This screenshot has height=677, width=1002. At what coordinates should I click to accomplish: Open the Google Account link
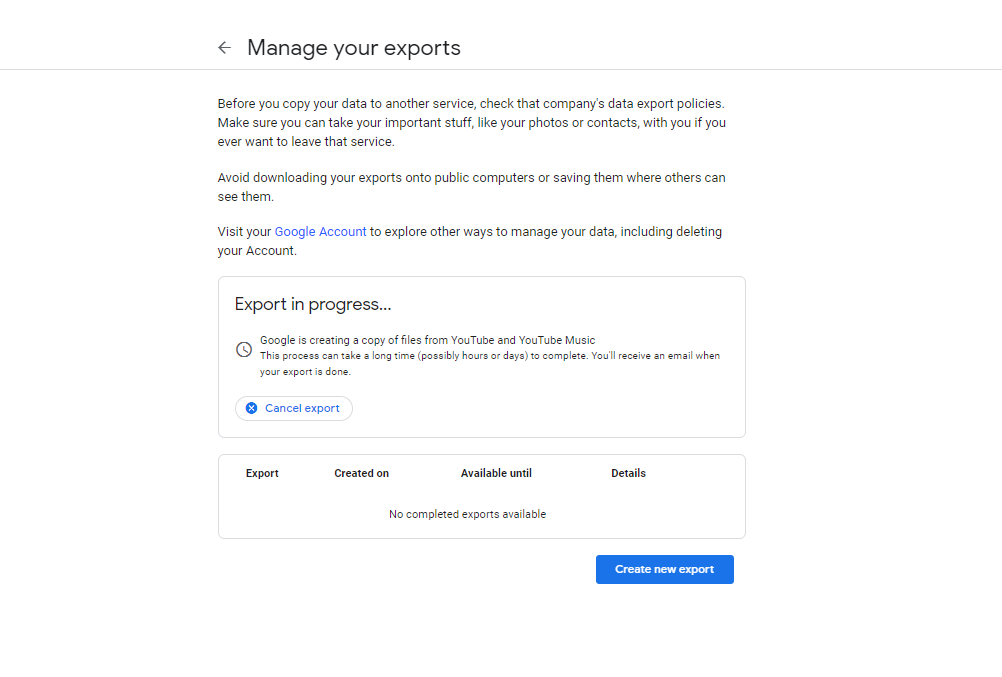click(320, 232)
